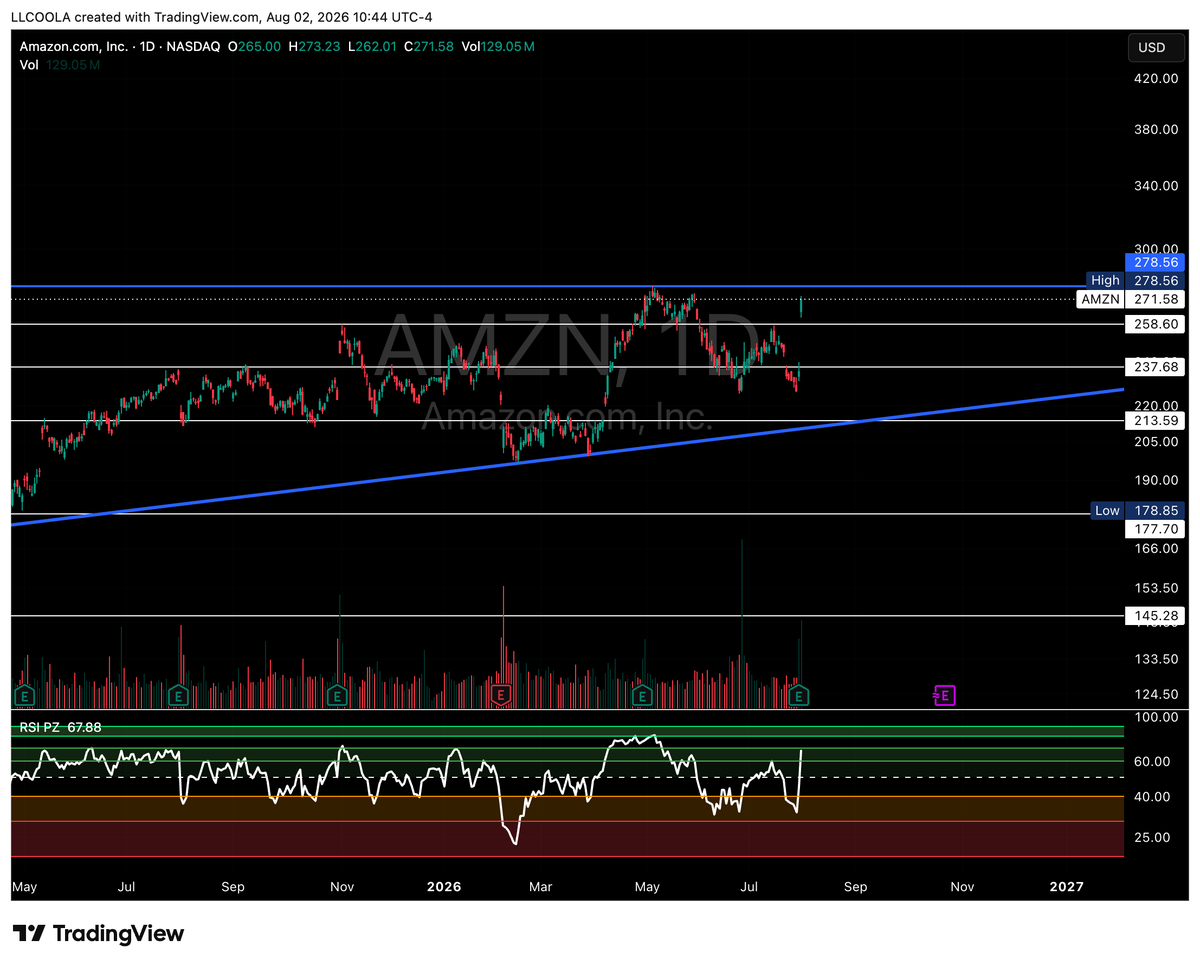This screenshot has width=1200, height=966.
Task: Click the 190.00 price axis label
Action: click(1156, 480)
